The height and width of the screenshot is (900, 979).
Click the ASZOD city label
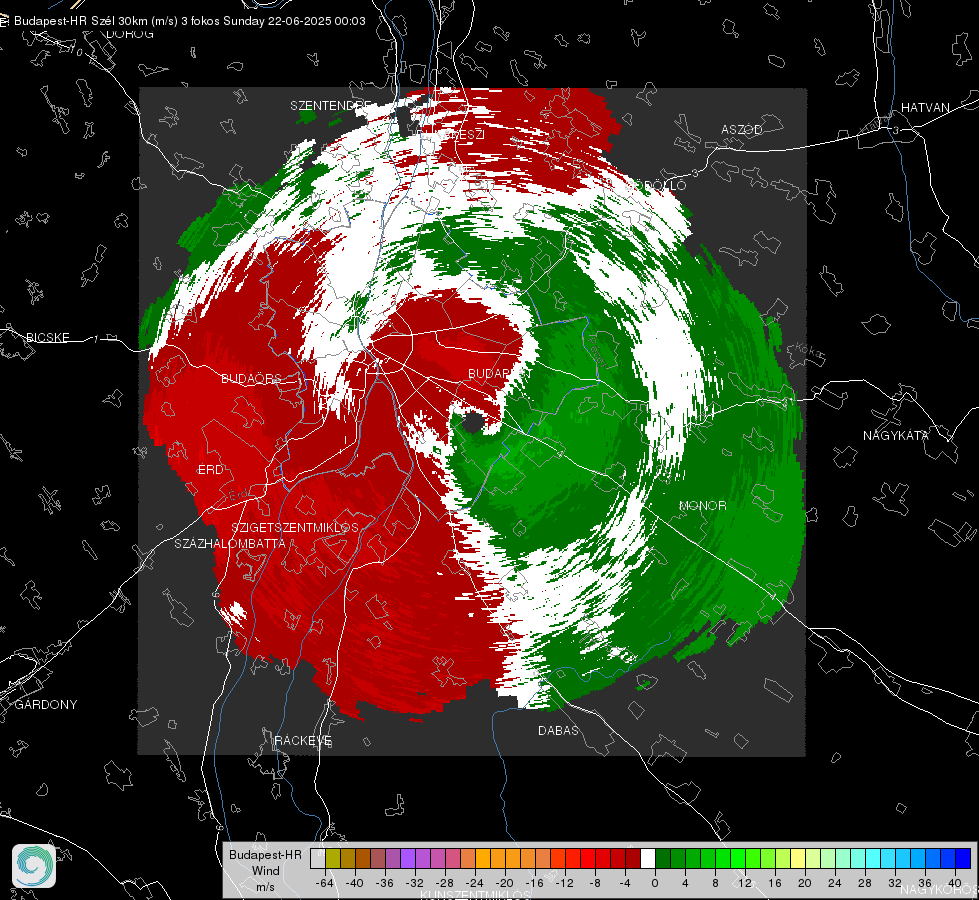tap(742, 129)
